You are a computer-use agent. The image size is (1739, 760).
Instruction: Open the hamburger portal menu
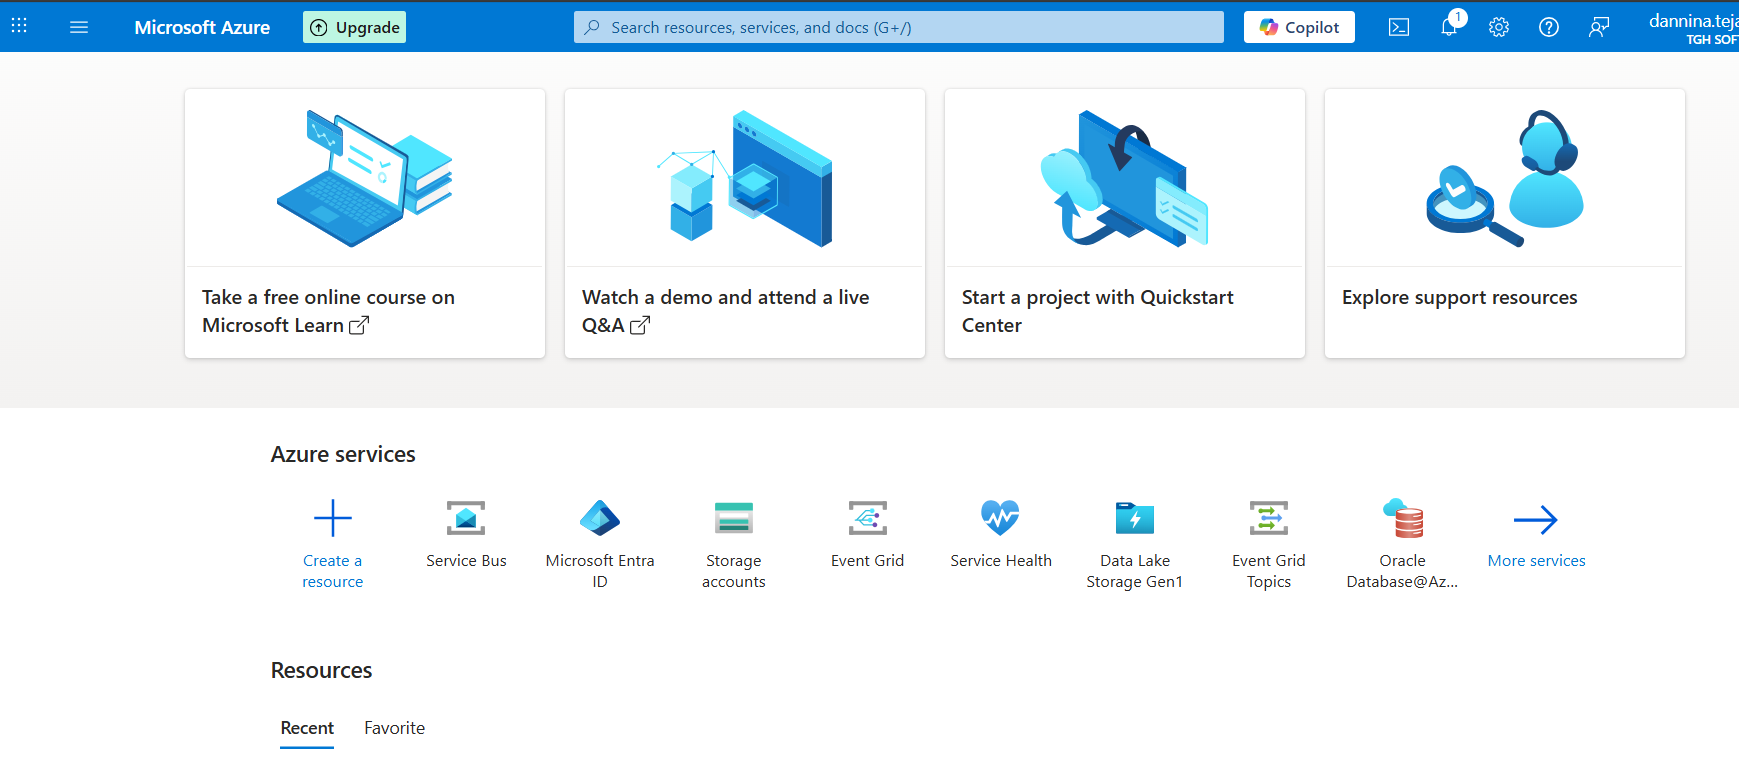(79, 27)
